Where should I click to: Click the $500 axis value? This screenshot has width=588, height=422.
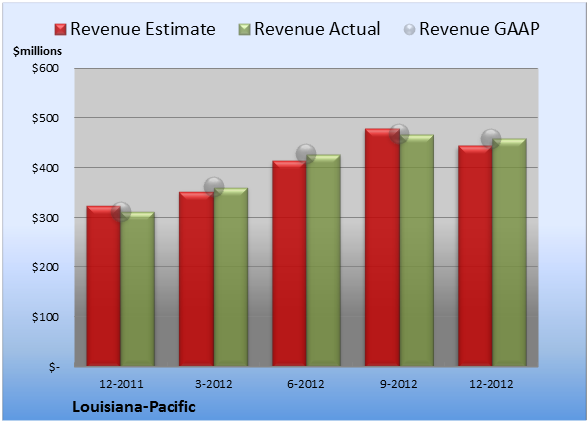45,118
